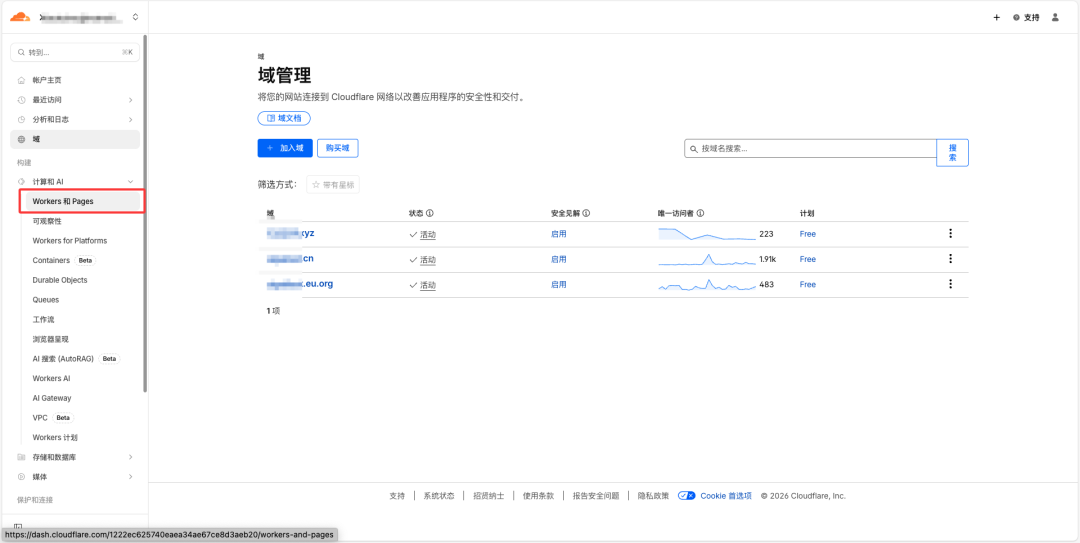Open Workers for Platforms
1080x543 pixels.
click(x=70, y=240)
